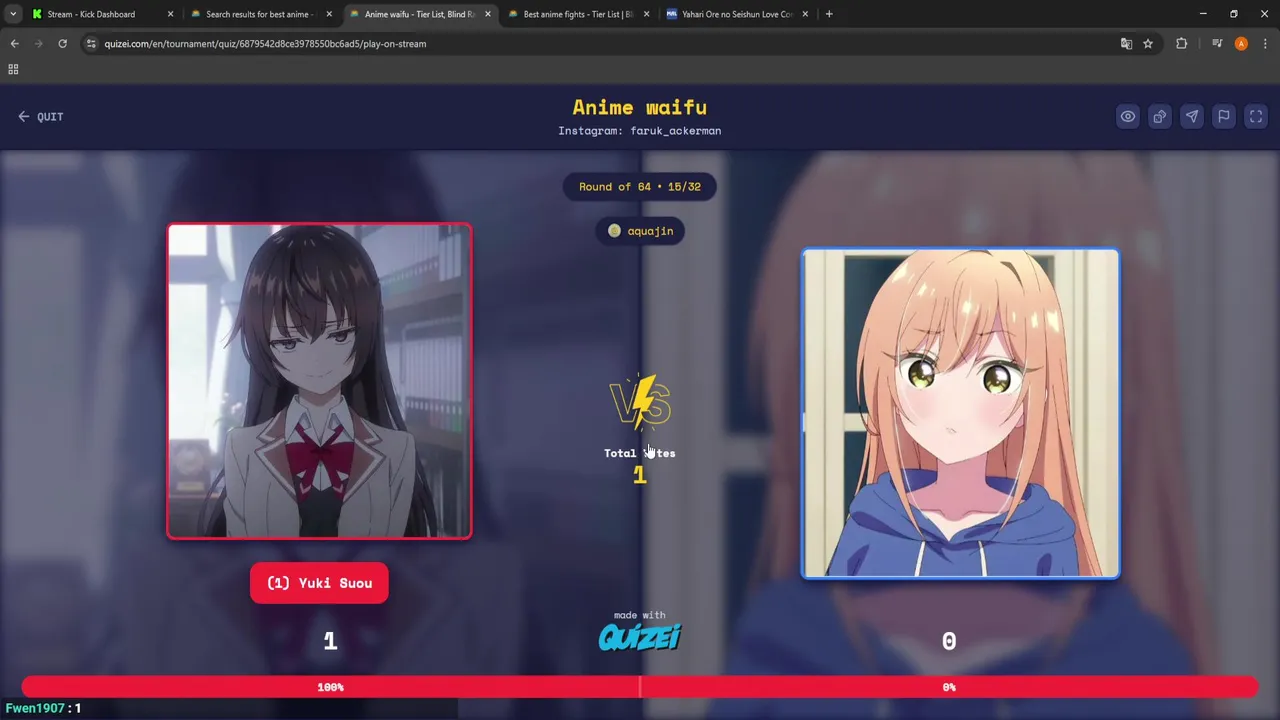Close the Yahari Ore no Seishun tab
The height and width of the screenshot is (720, 1280).
pos(805,14)
